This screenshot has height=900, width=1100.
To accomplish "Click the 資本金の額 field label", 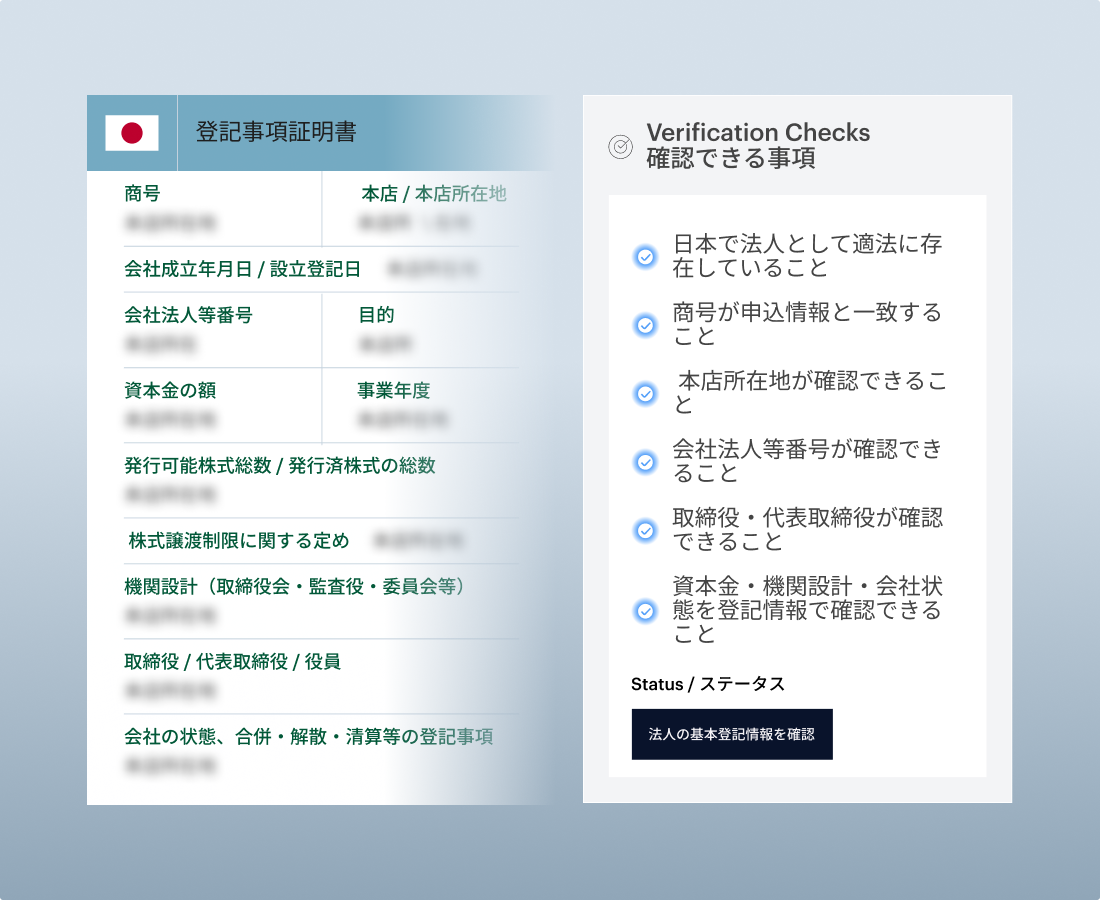I will click(170, 390).
